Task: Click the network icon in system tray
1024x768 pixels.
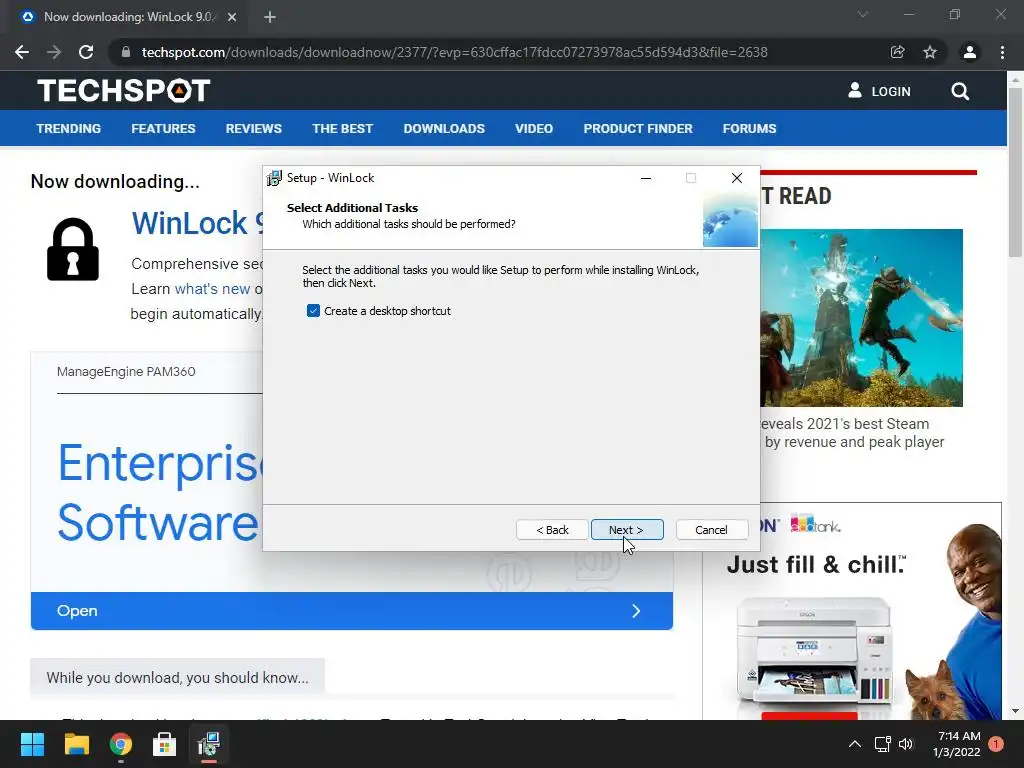Action: click(x=883, y=744)
